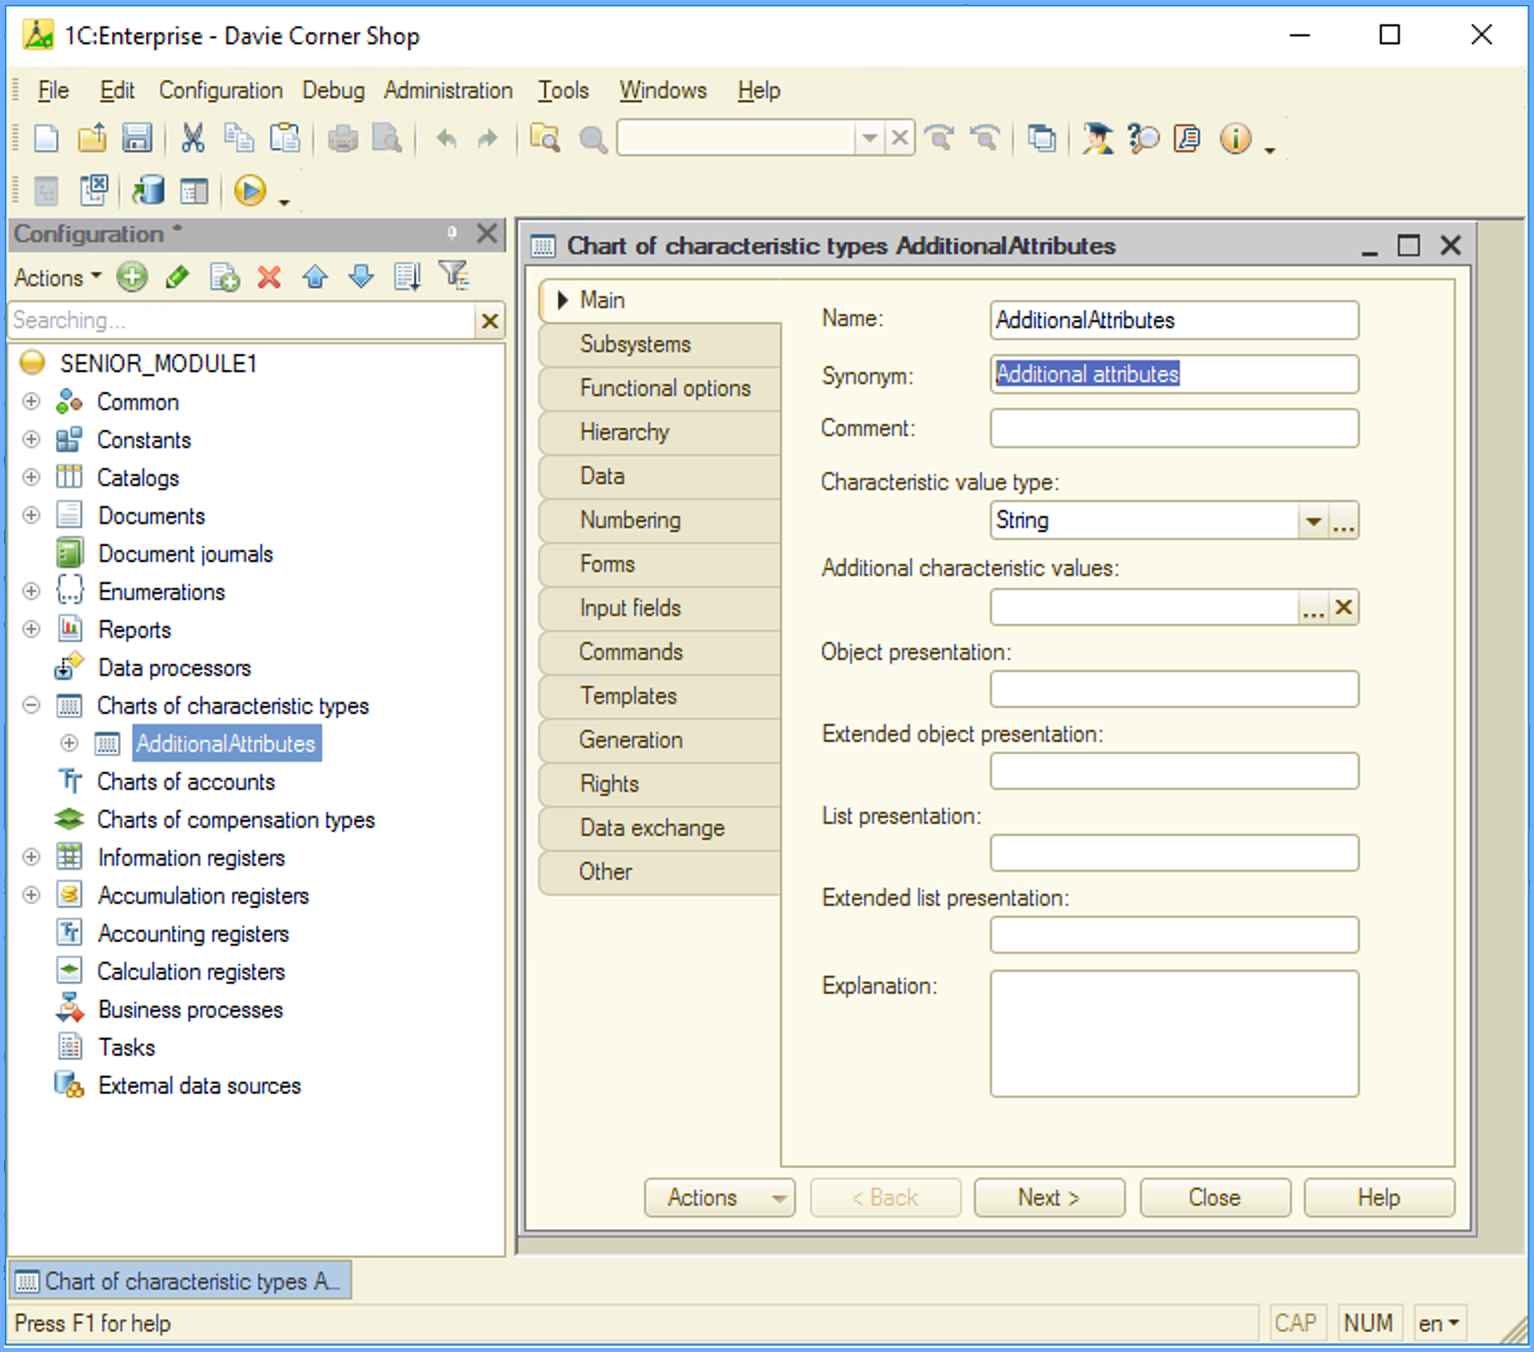
Task: Click the Print icon in the toolbar
Action: click(342, 138)
